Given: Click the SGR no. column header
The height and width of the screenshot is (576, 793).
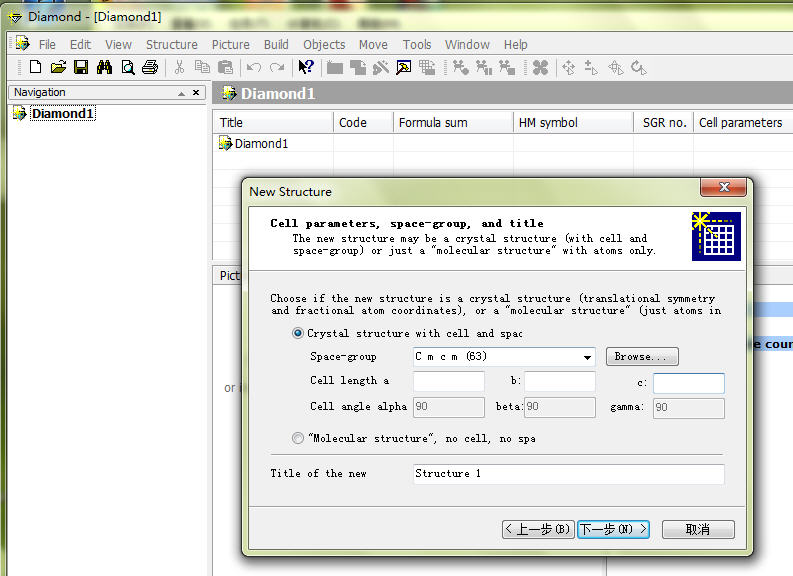Looking at the screenshot, I should point(664,122).
